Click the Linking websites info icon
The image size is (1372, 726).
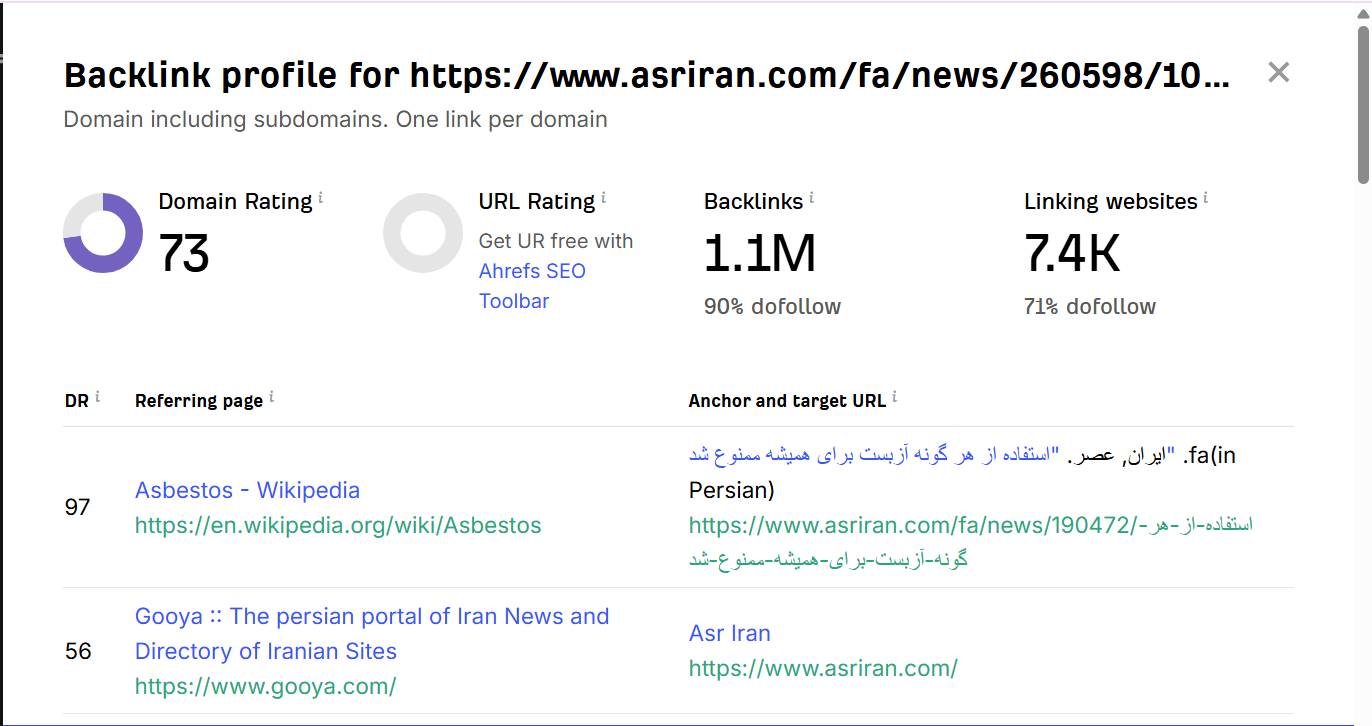(x=1206, y=198)
